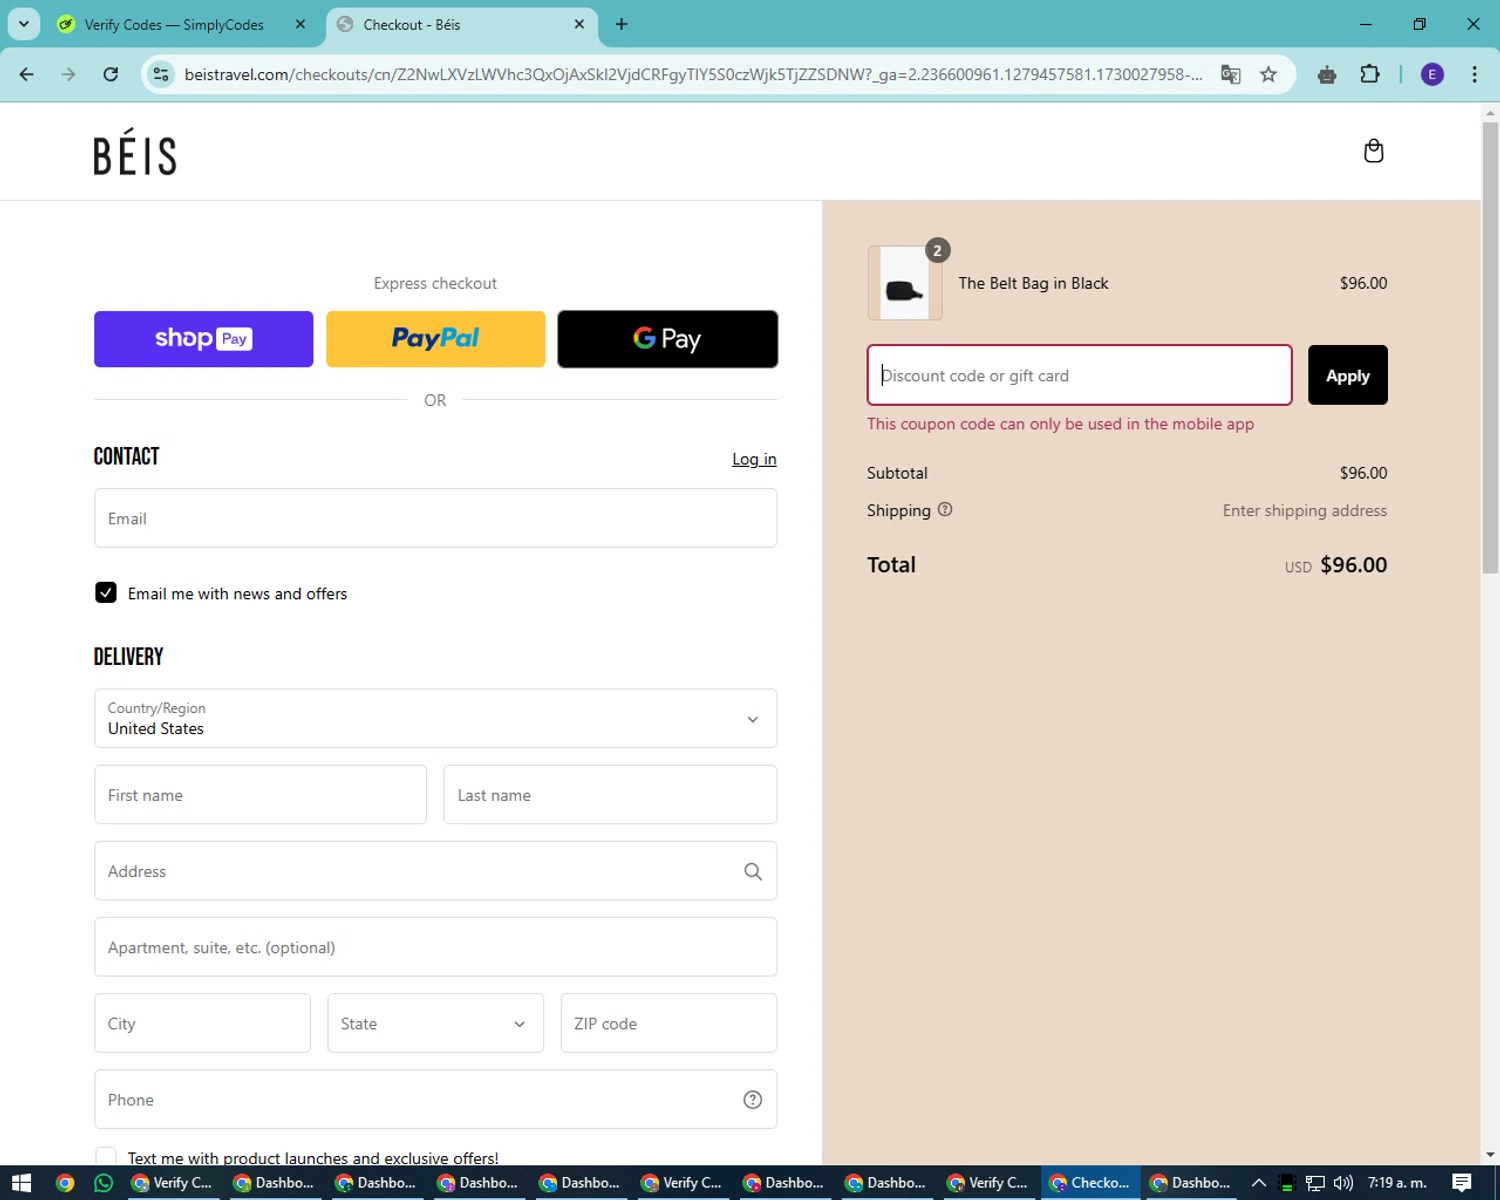Click the total USD $96.00 amount

[1336, 565]
